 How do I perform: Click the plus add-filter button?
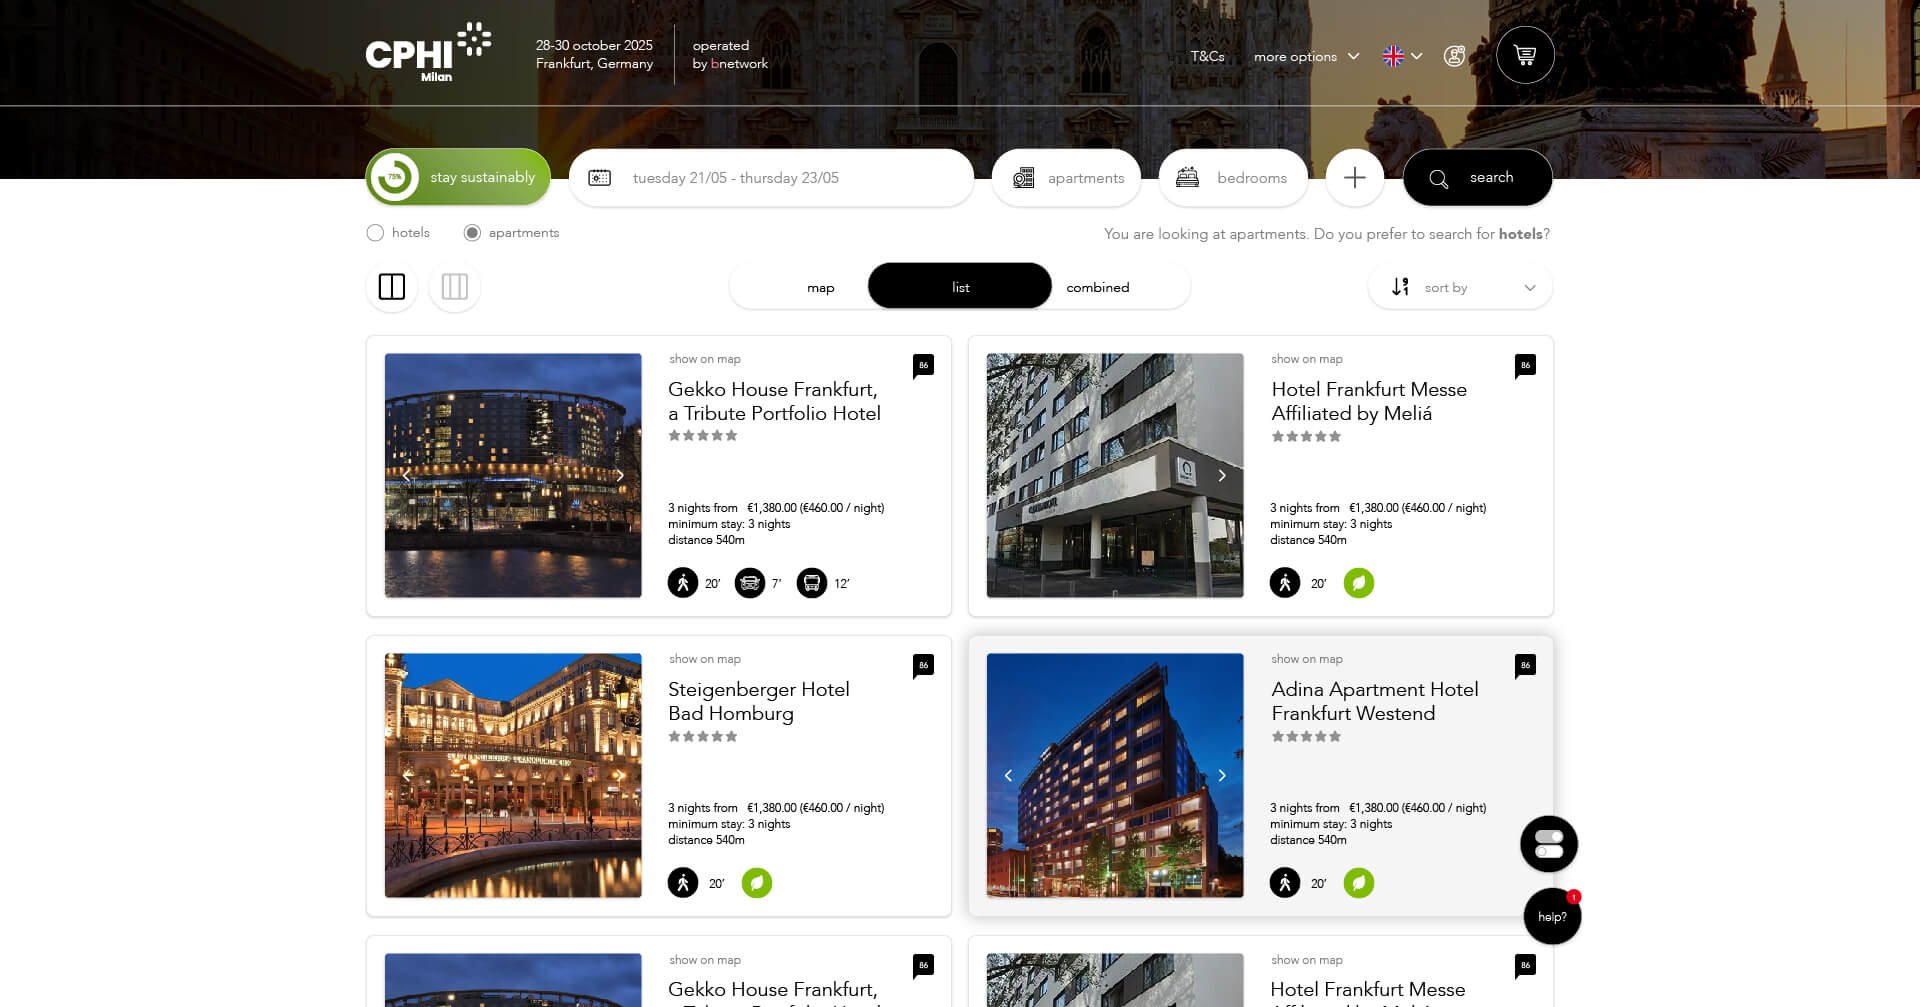tap(1354, 178)
